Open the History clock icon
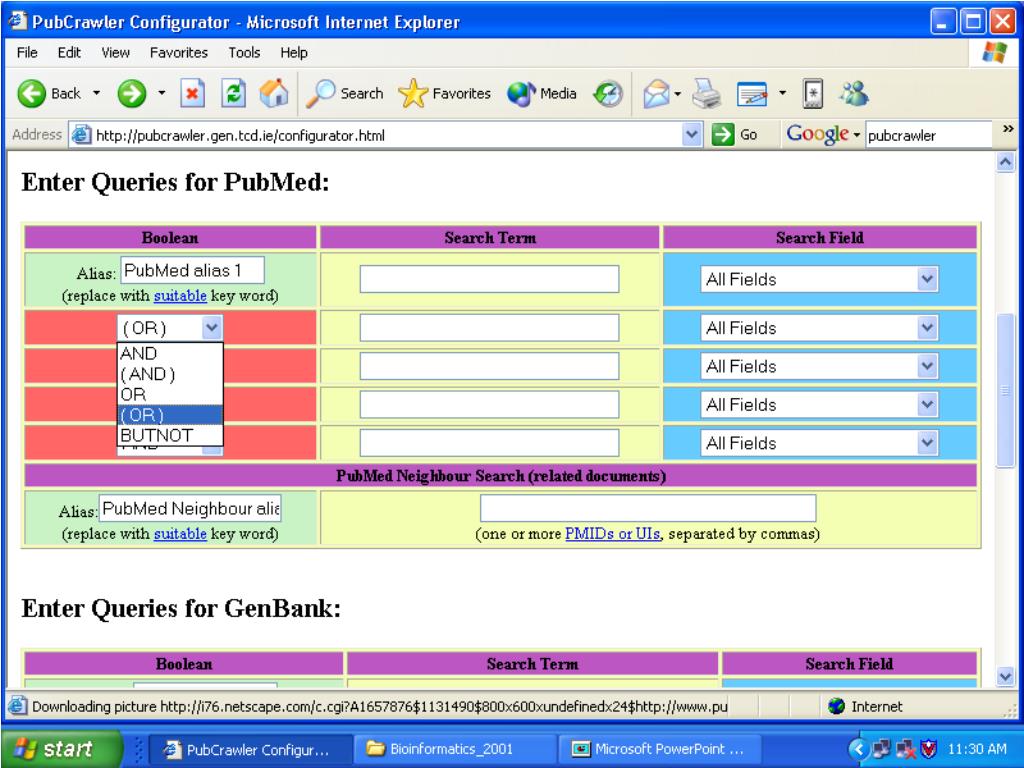This screenshot has width=1024, height=768. pyautogui.click(x=608, y=94)
